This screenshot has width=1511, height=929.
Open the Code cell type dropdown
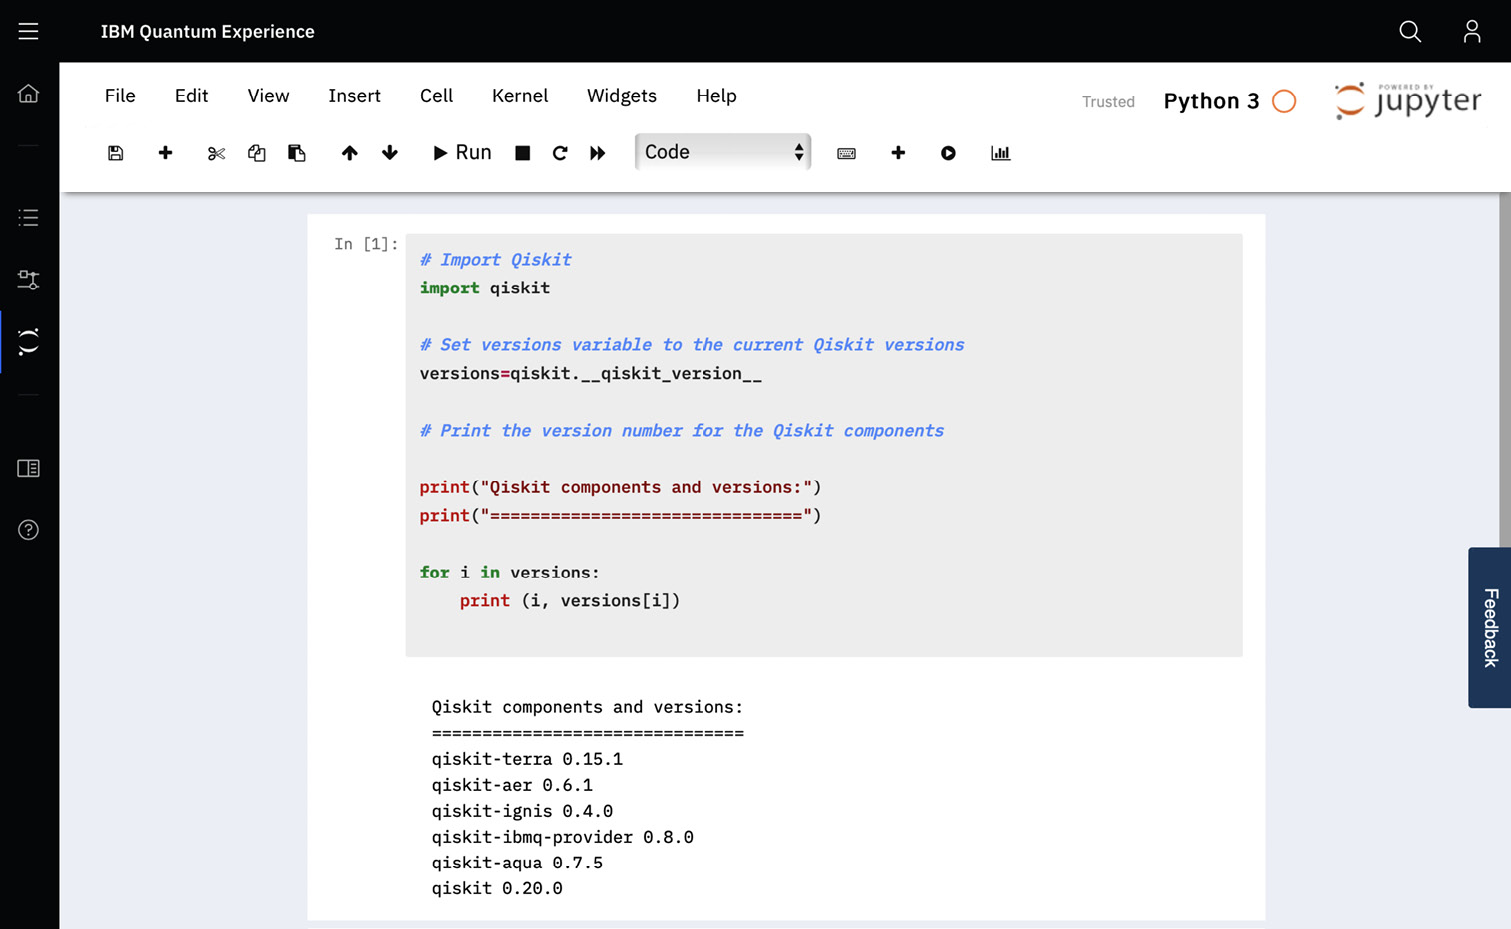(x=723, y=152)
